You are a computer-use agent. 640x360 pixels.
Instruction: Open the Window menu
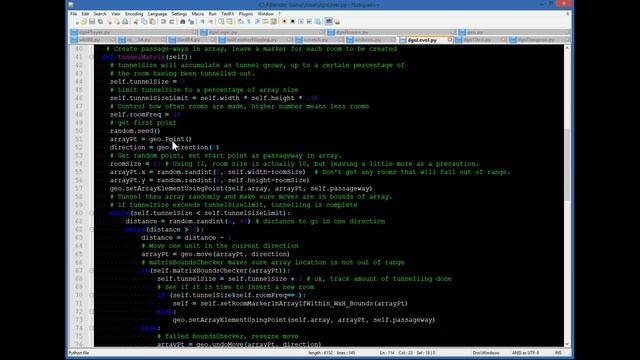tap(265, 14)
